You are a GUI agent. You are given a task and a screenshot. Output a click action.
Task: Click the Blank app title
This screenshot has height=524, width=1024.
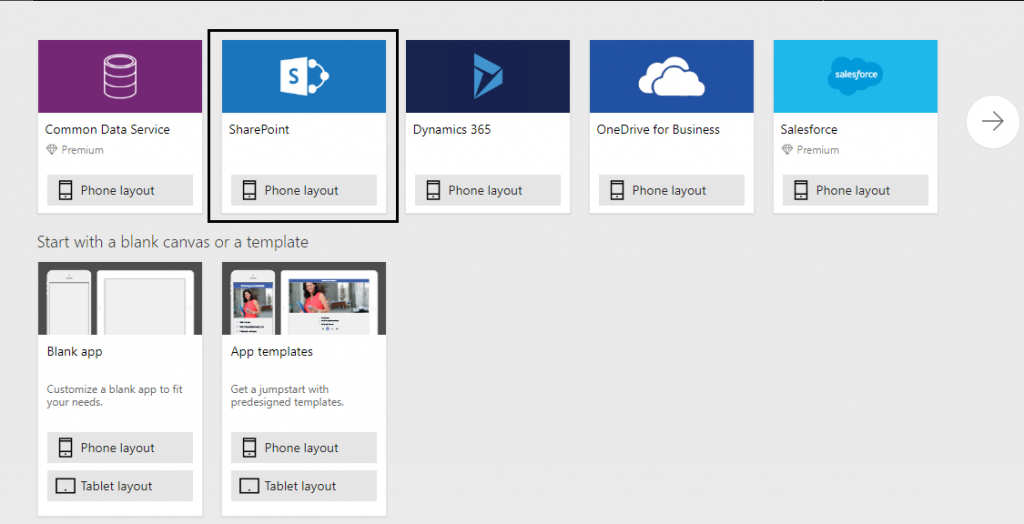pos(74,352)
